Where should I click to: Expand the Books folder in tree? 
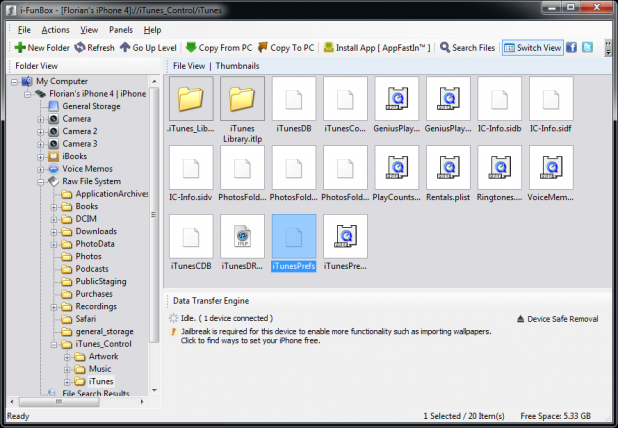54,206
